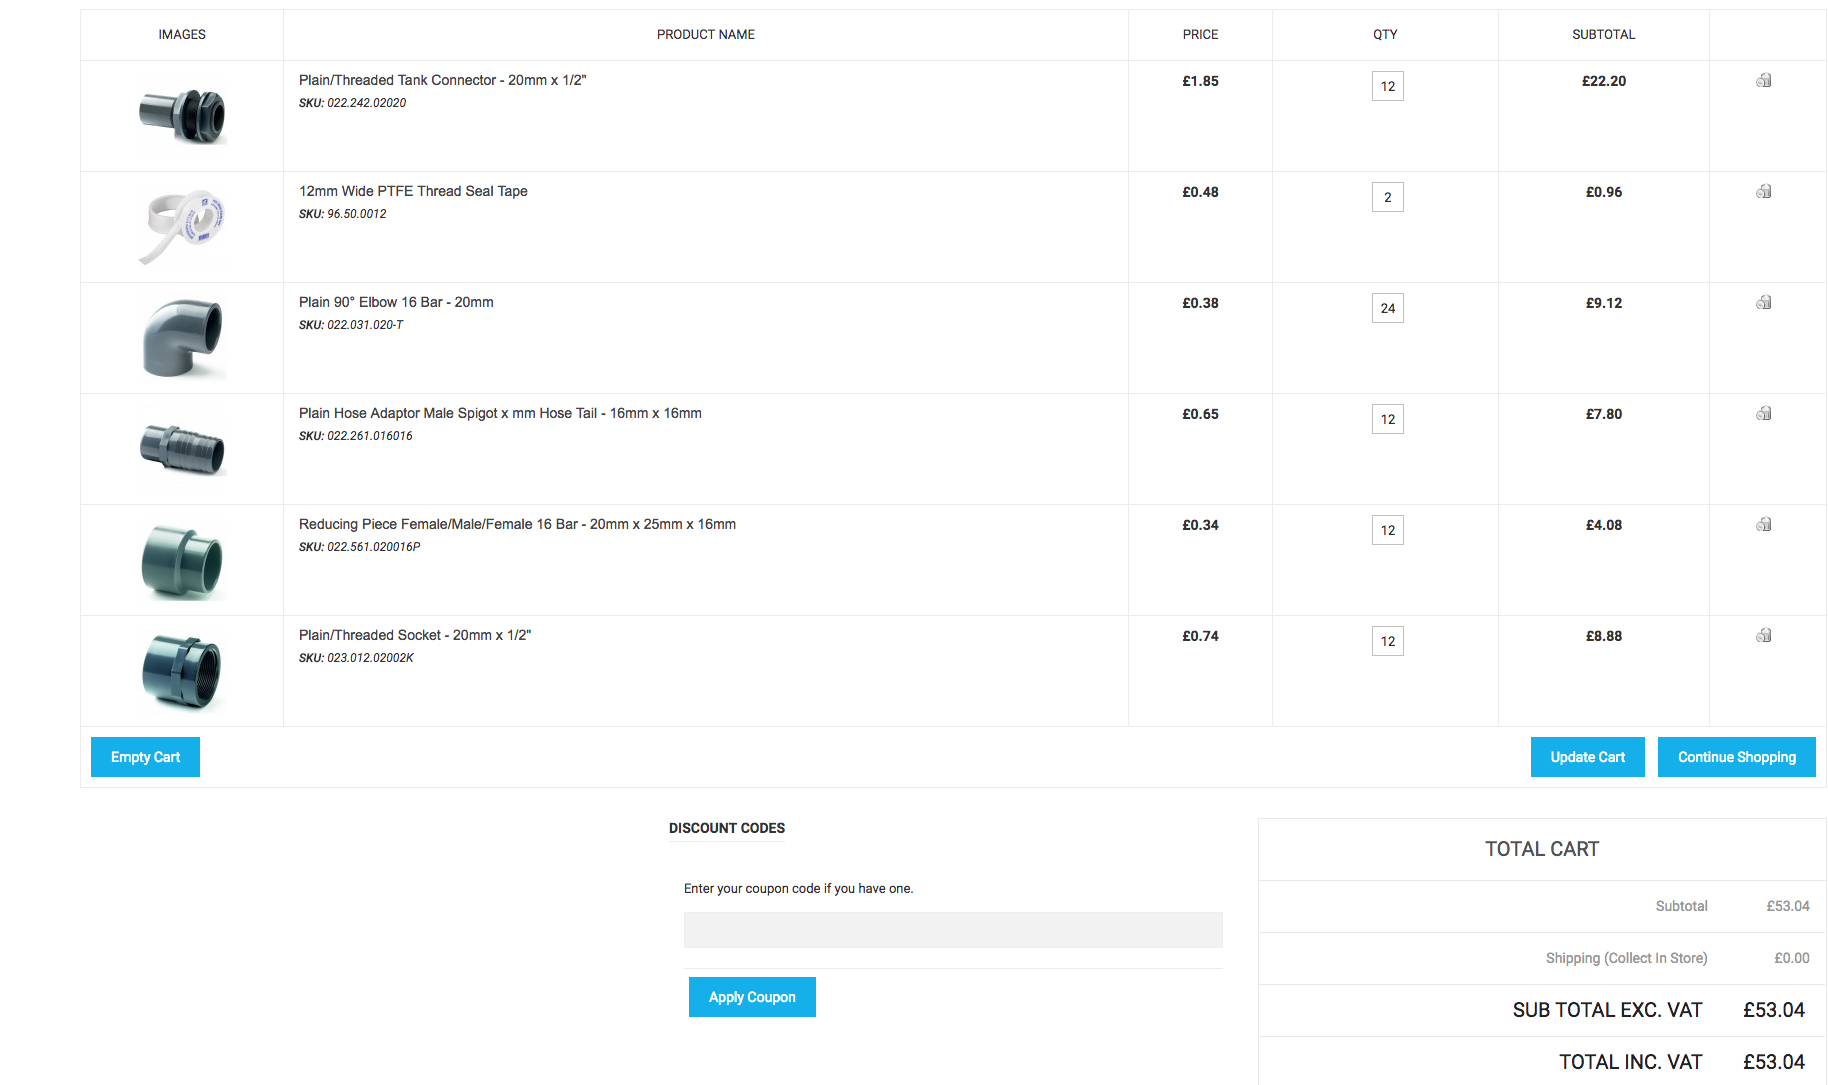Edit quantity for the Tank Connector
This screenshot has width=1828, height=1085.
[x=1387, y=86]
